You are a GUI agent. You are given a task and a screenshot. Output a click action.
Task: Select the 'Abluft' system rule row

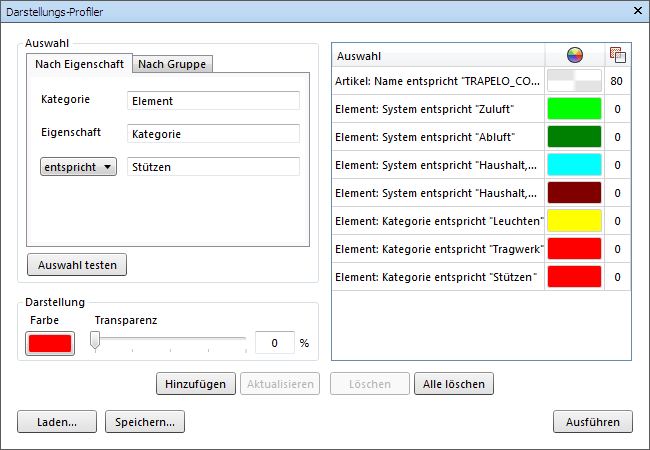[x=440, y=136]
